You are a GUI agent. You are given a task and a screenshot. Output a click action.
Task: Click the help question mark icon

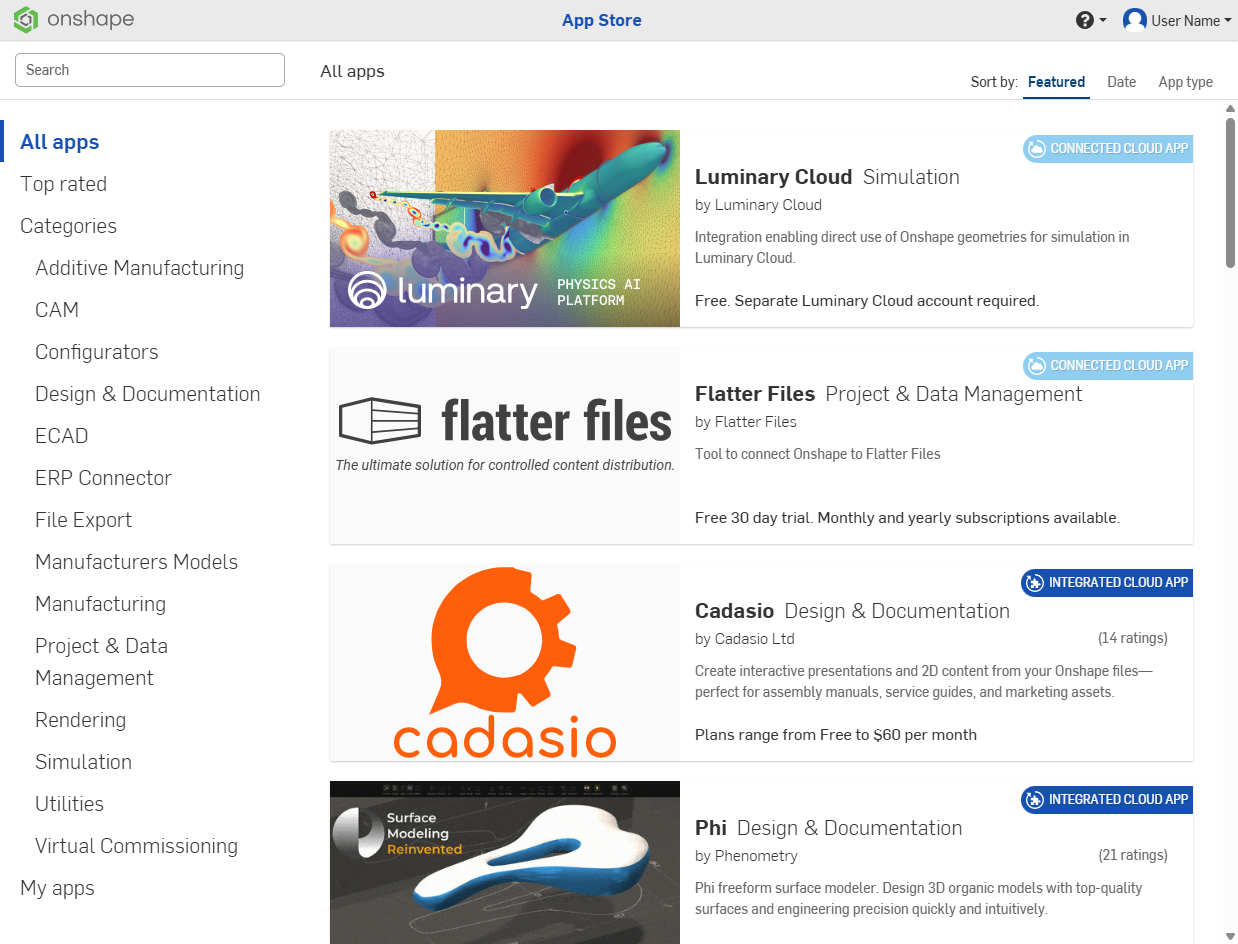click(1084, 19)
